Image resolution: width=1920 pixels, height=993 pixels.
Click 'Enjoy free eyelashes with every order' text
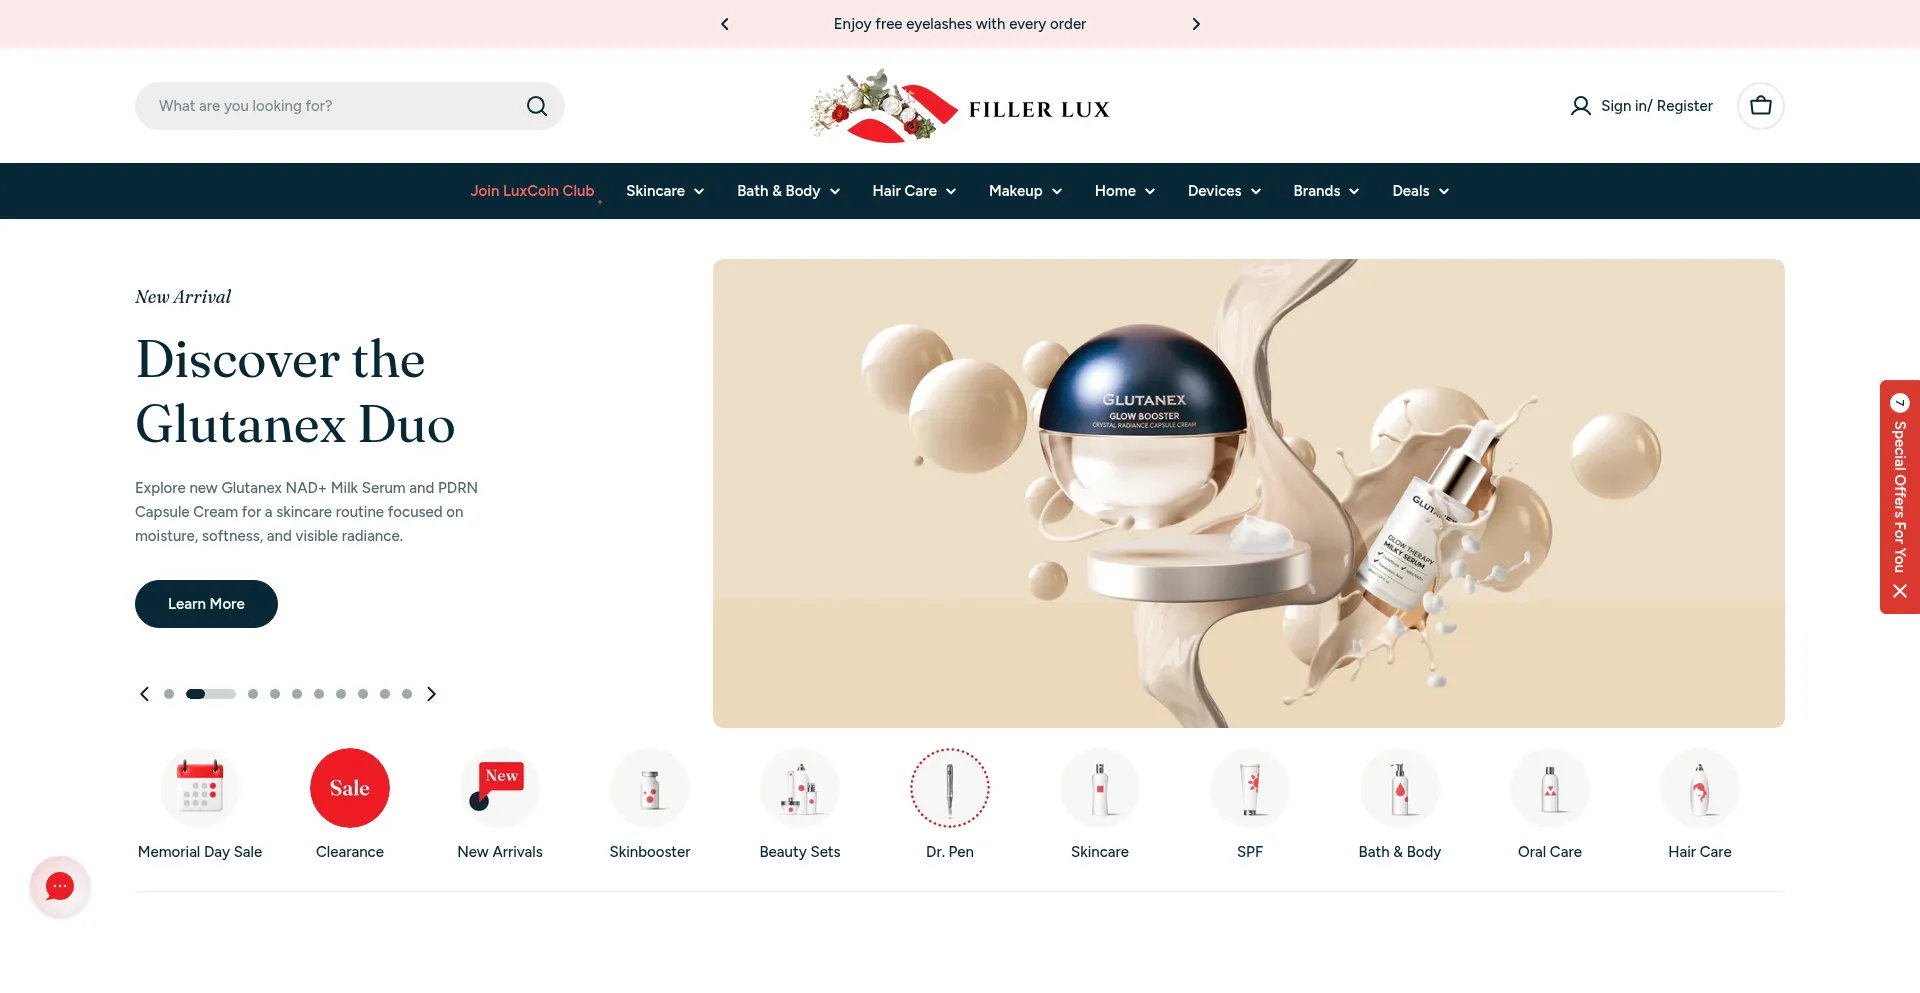point(960,24)
